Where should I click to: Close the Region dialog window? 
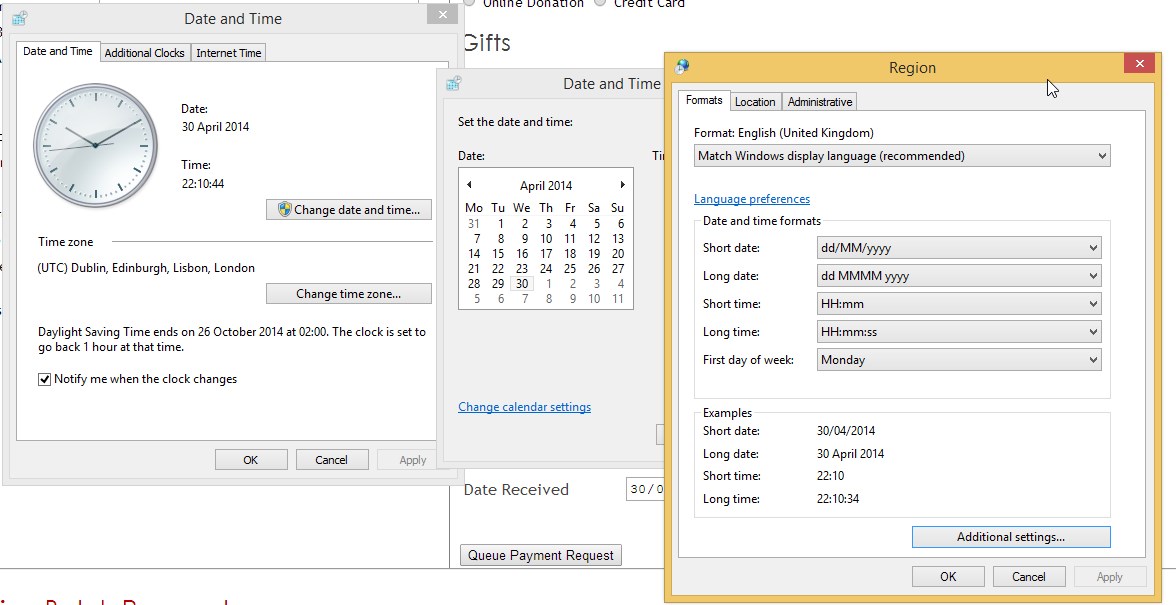point(1139,64)
